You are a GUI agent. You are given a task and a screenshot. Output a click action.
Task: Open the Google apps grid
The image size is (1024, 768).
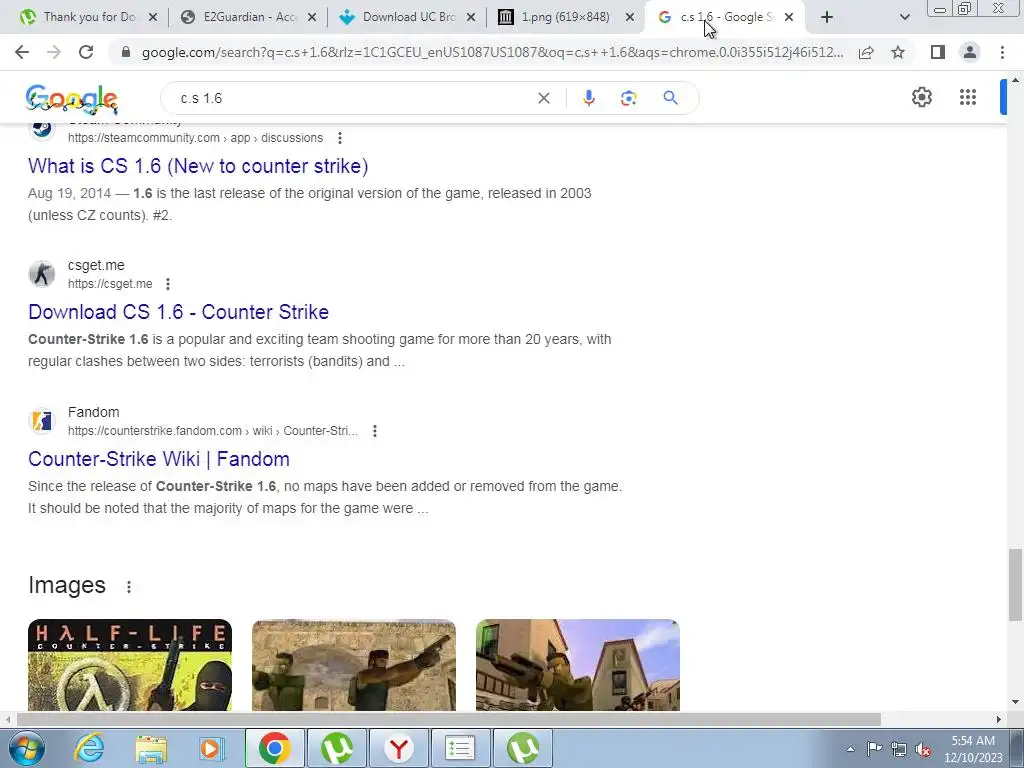pyautogui.click(x=968, y=97)
